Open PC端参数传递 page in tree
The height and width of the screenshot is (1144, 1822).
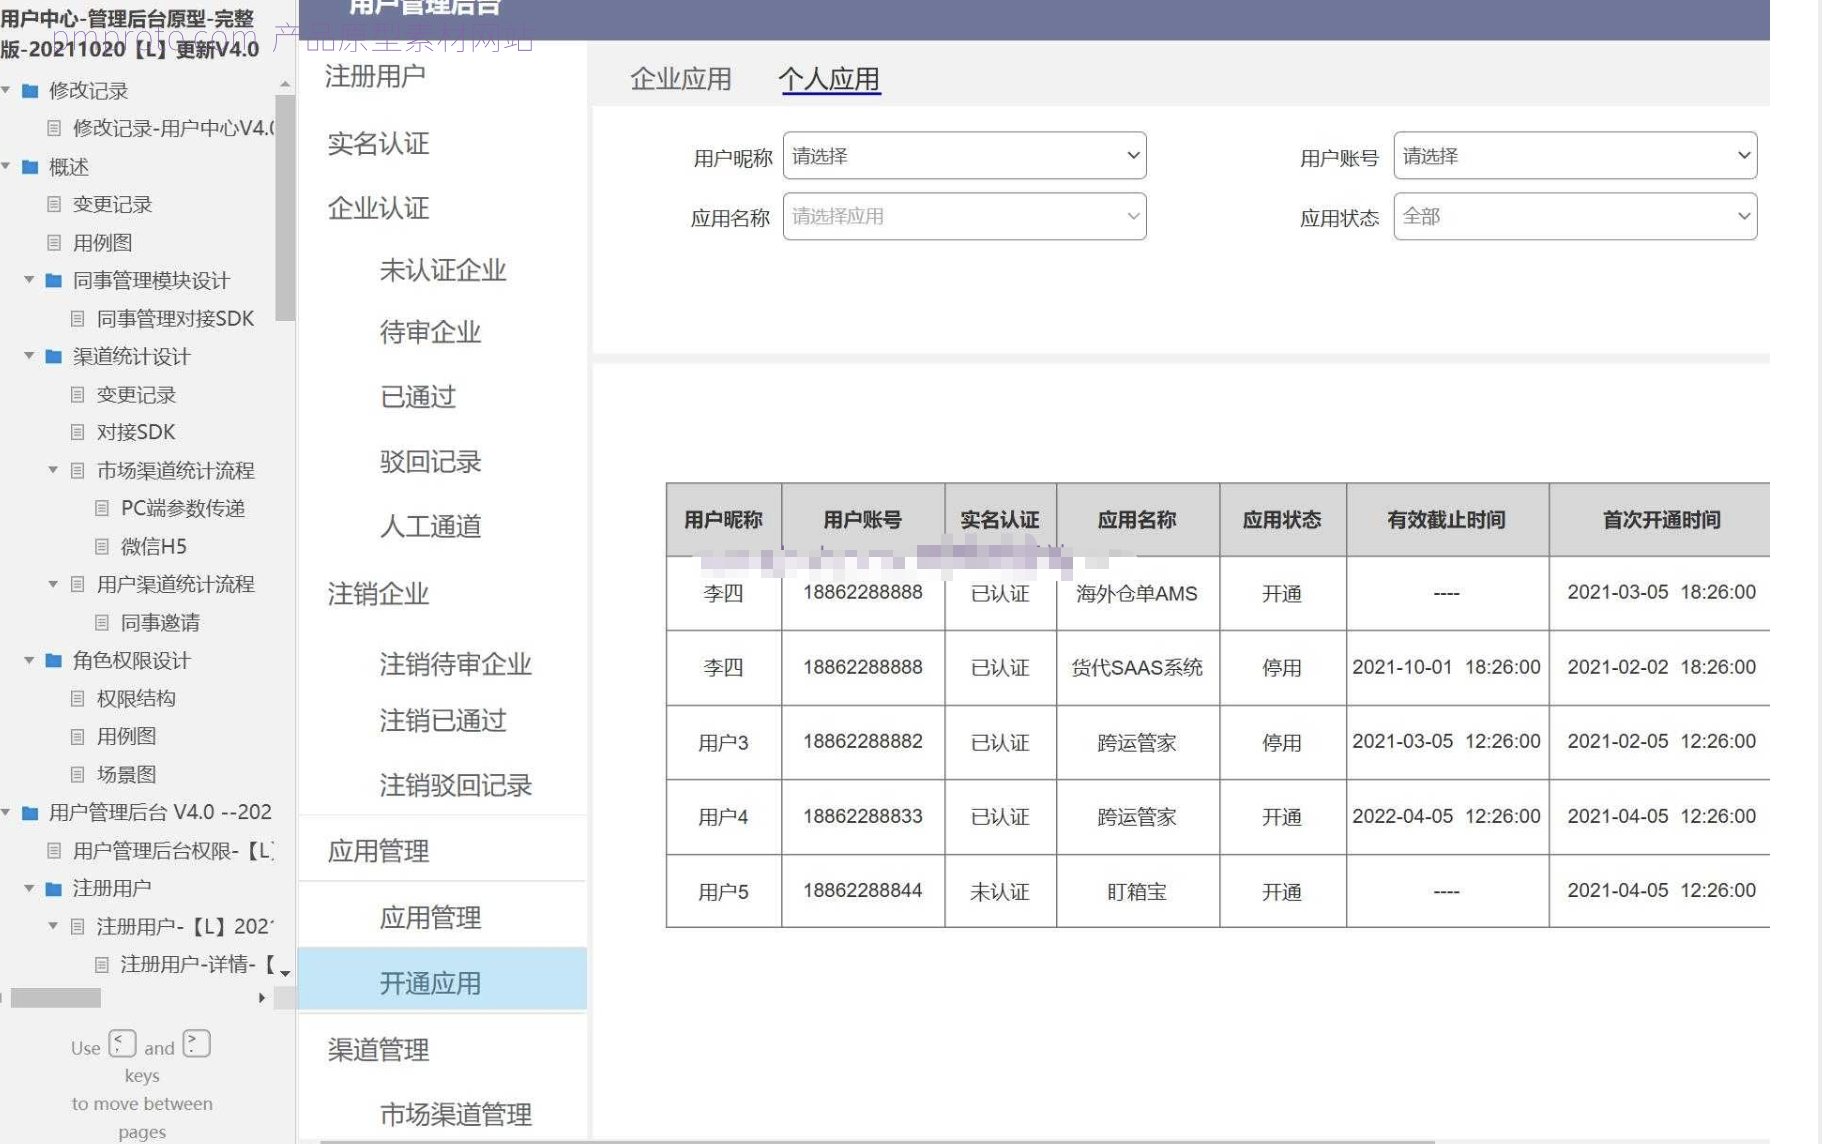point(182,509)
